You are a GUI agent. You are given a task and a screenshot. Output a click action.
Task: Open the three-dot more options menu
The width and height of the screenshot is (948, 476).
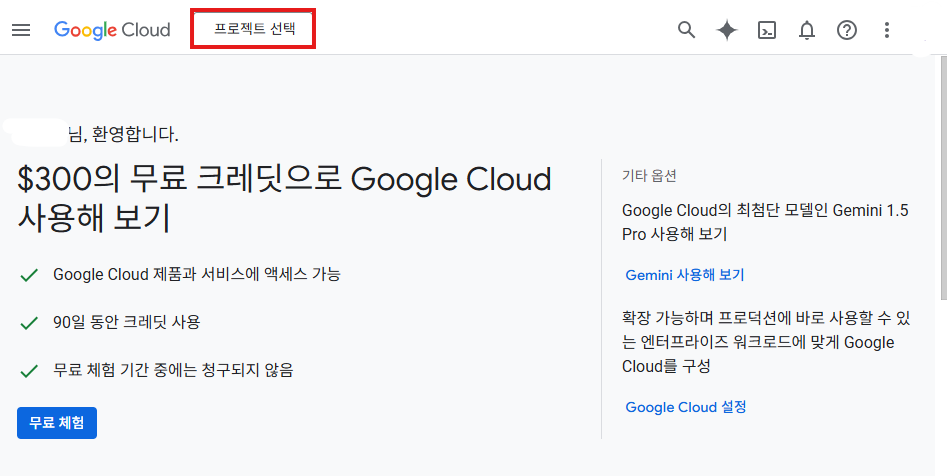coord(886,30)
